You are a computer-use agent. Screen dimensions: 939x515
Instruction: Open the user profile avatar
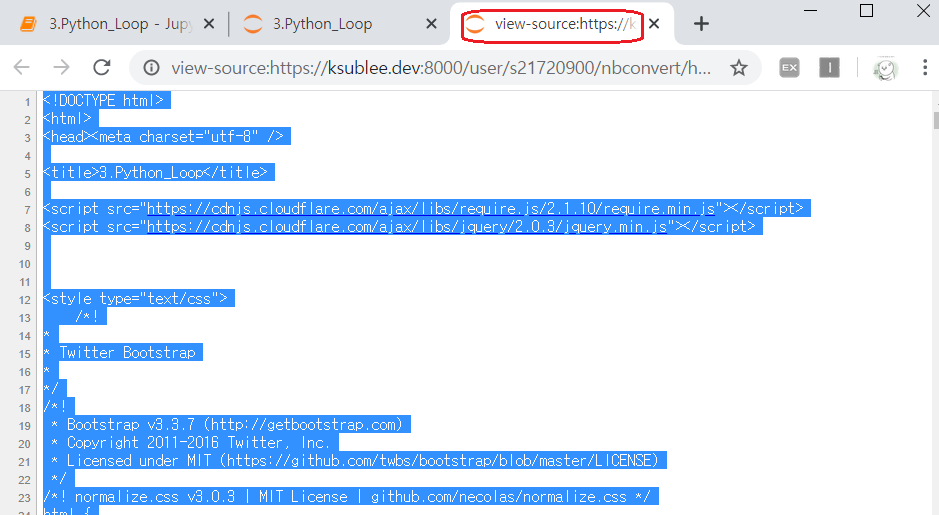885,68
